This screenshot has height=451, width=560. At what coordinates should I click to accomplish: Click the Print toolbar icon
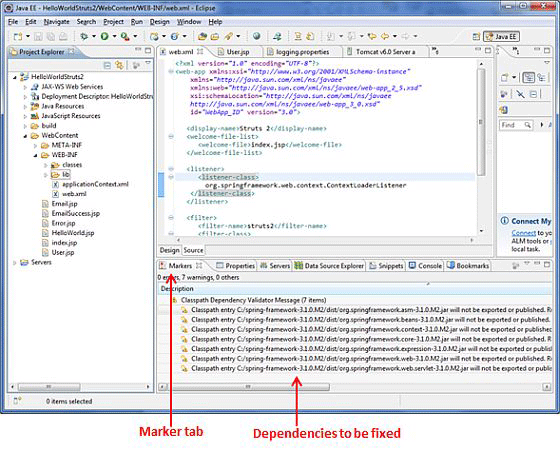[x=63, y=36]
